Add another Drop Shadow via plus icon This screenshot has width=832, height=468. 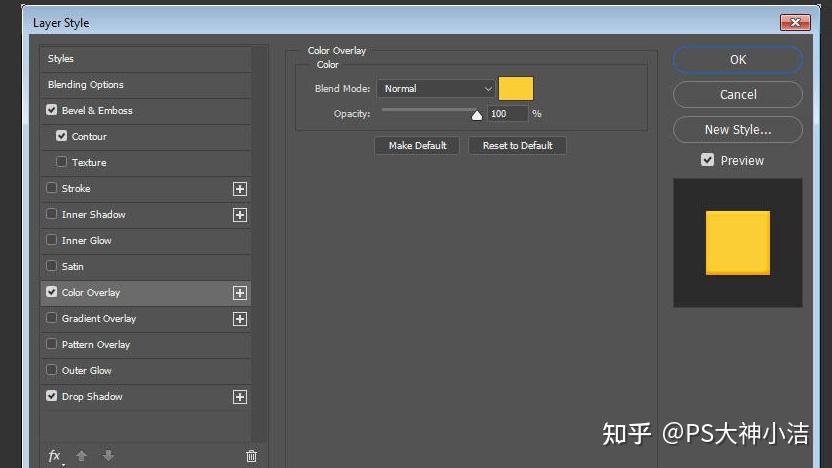240,397
